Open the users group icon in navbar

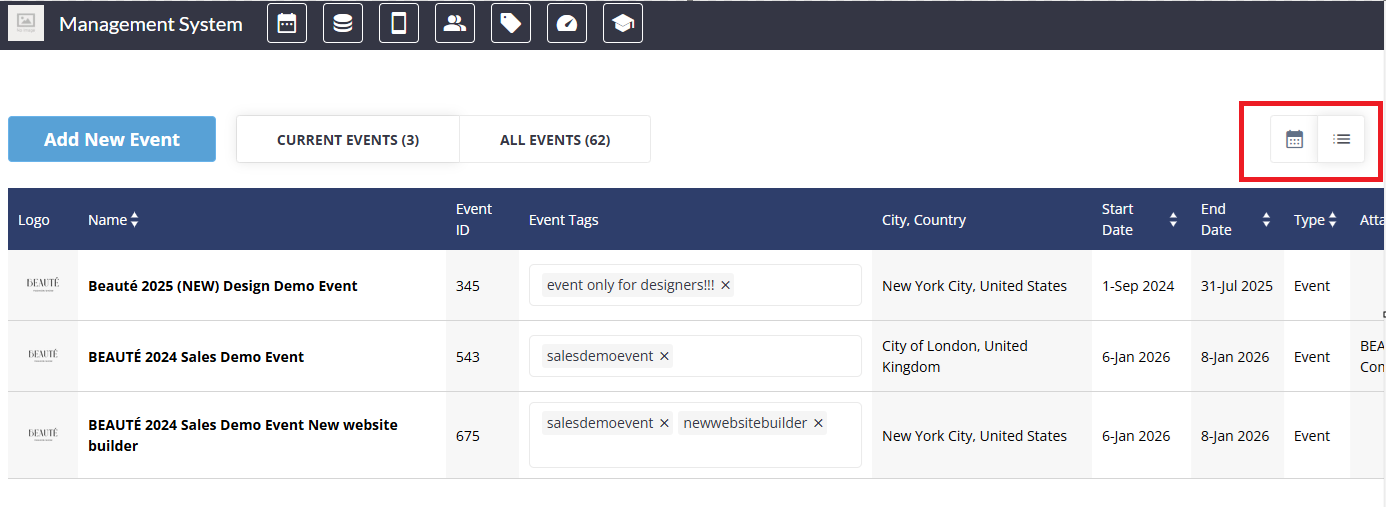coord(455,24)
